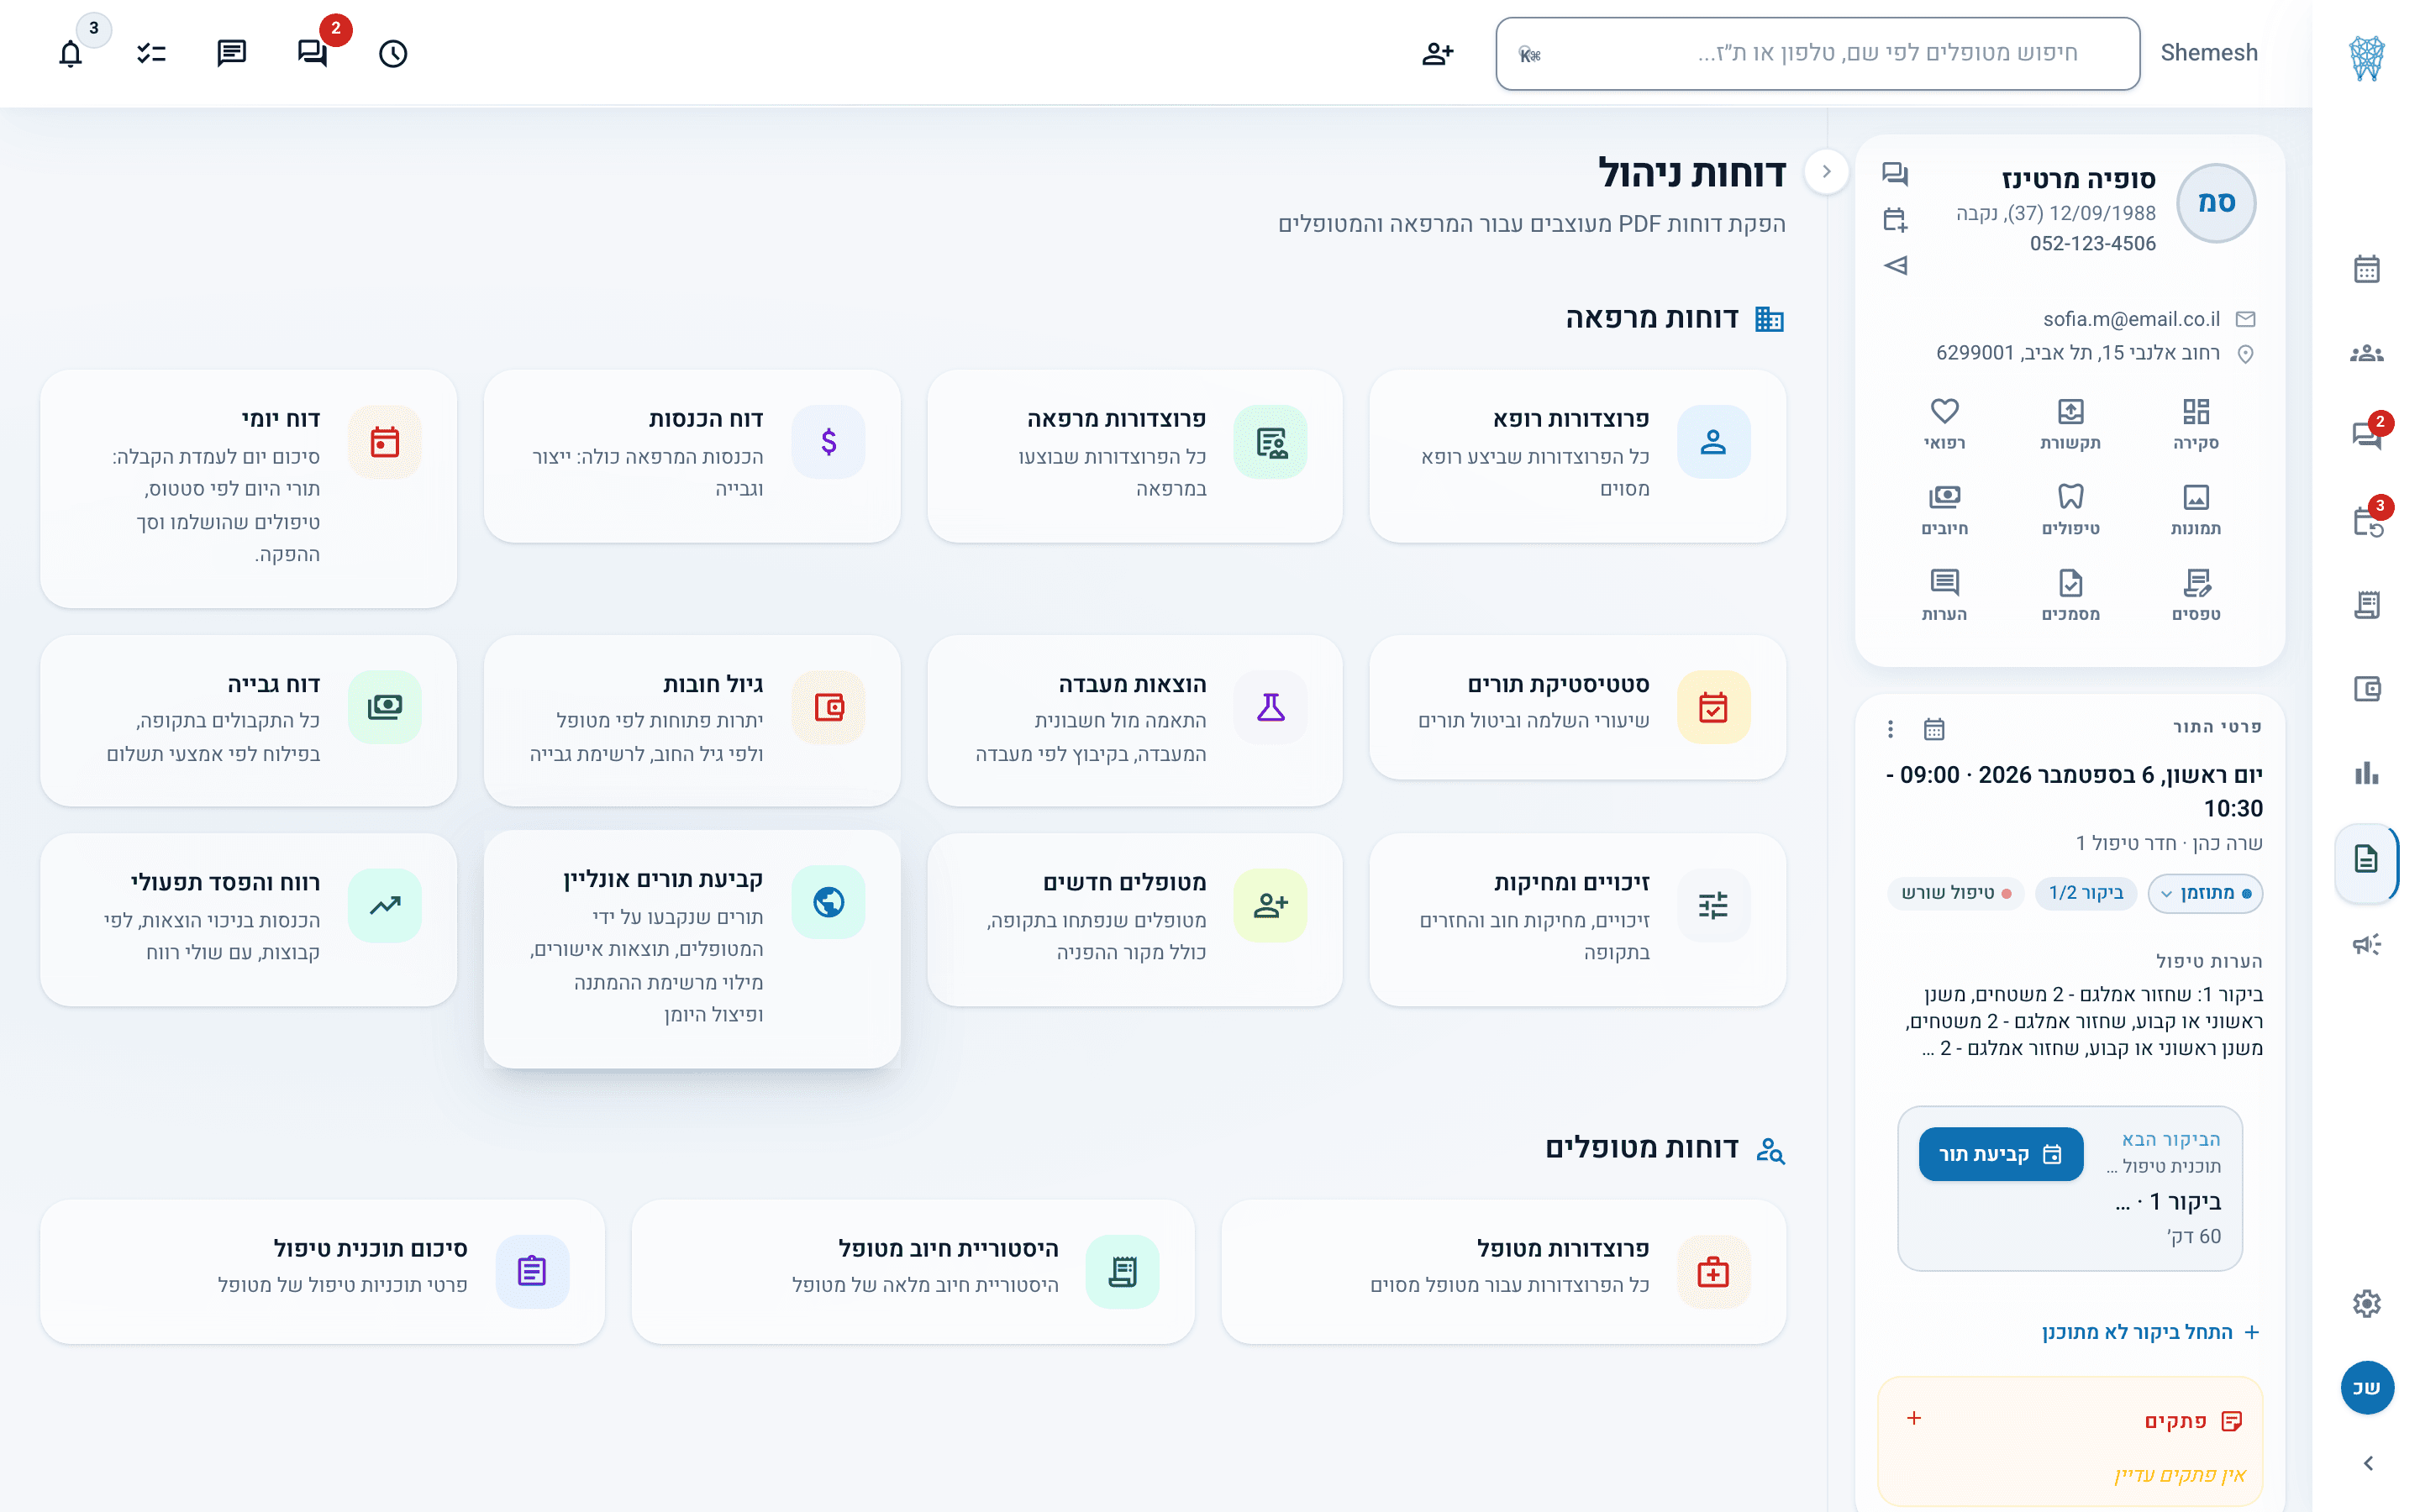The width and height of the screenshot is (2420, 1512).
Task: Open the טיפולים bookmark shortcut
Action: 2070,510
